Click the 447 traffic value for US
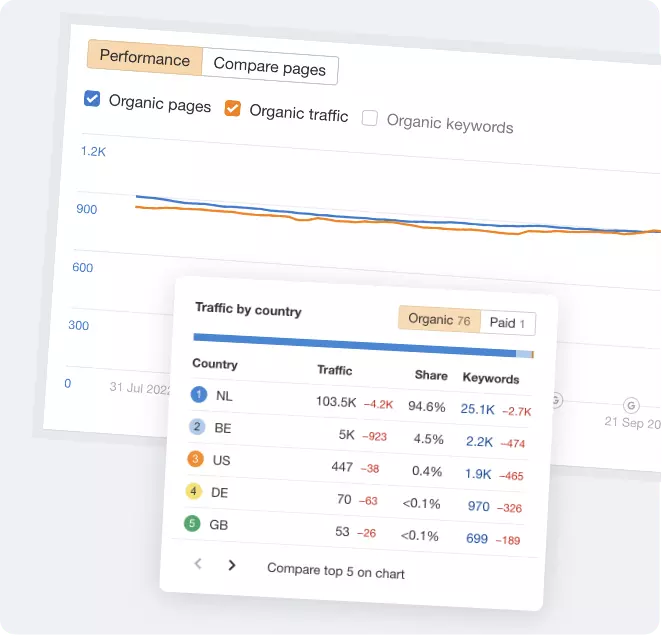662x636 pixels. (342, 466)
